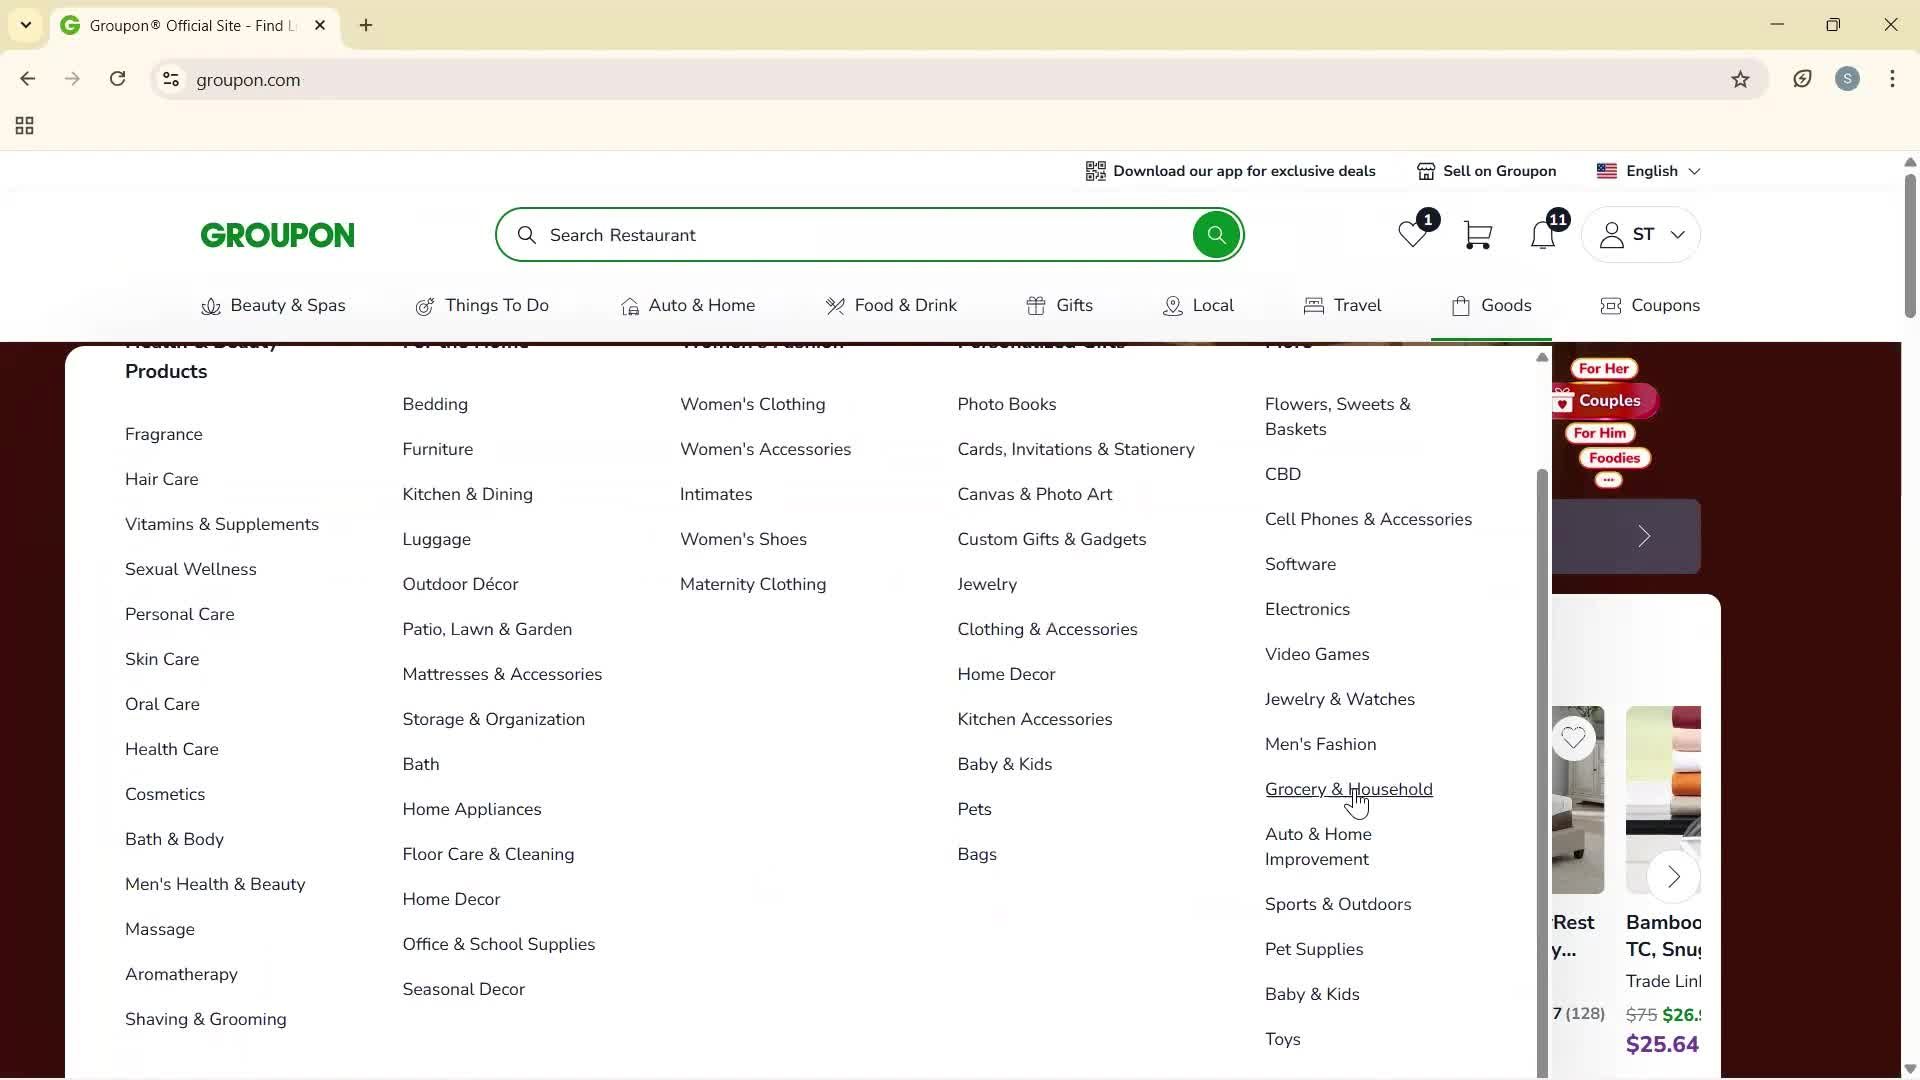
Task: Open notifications via the bell icon
Action: tap(1543, 236)
